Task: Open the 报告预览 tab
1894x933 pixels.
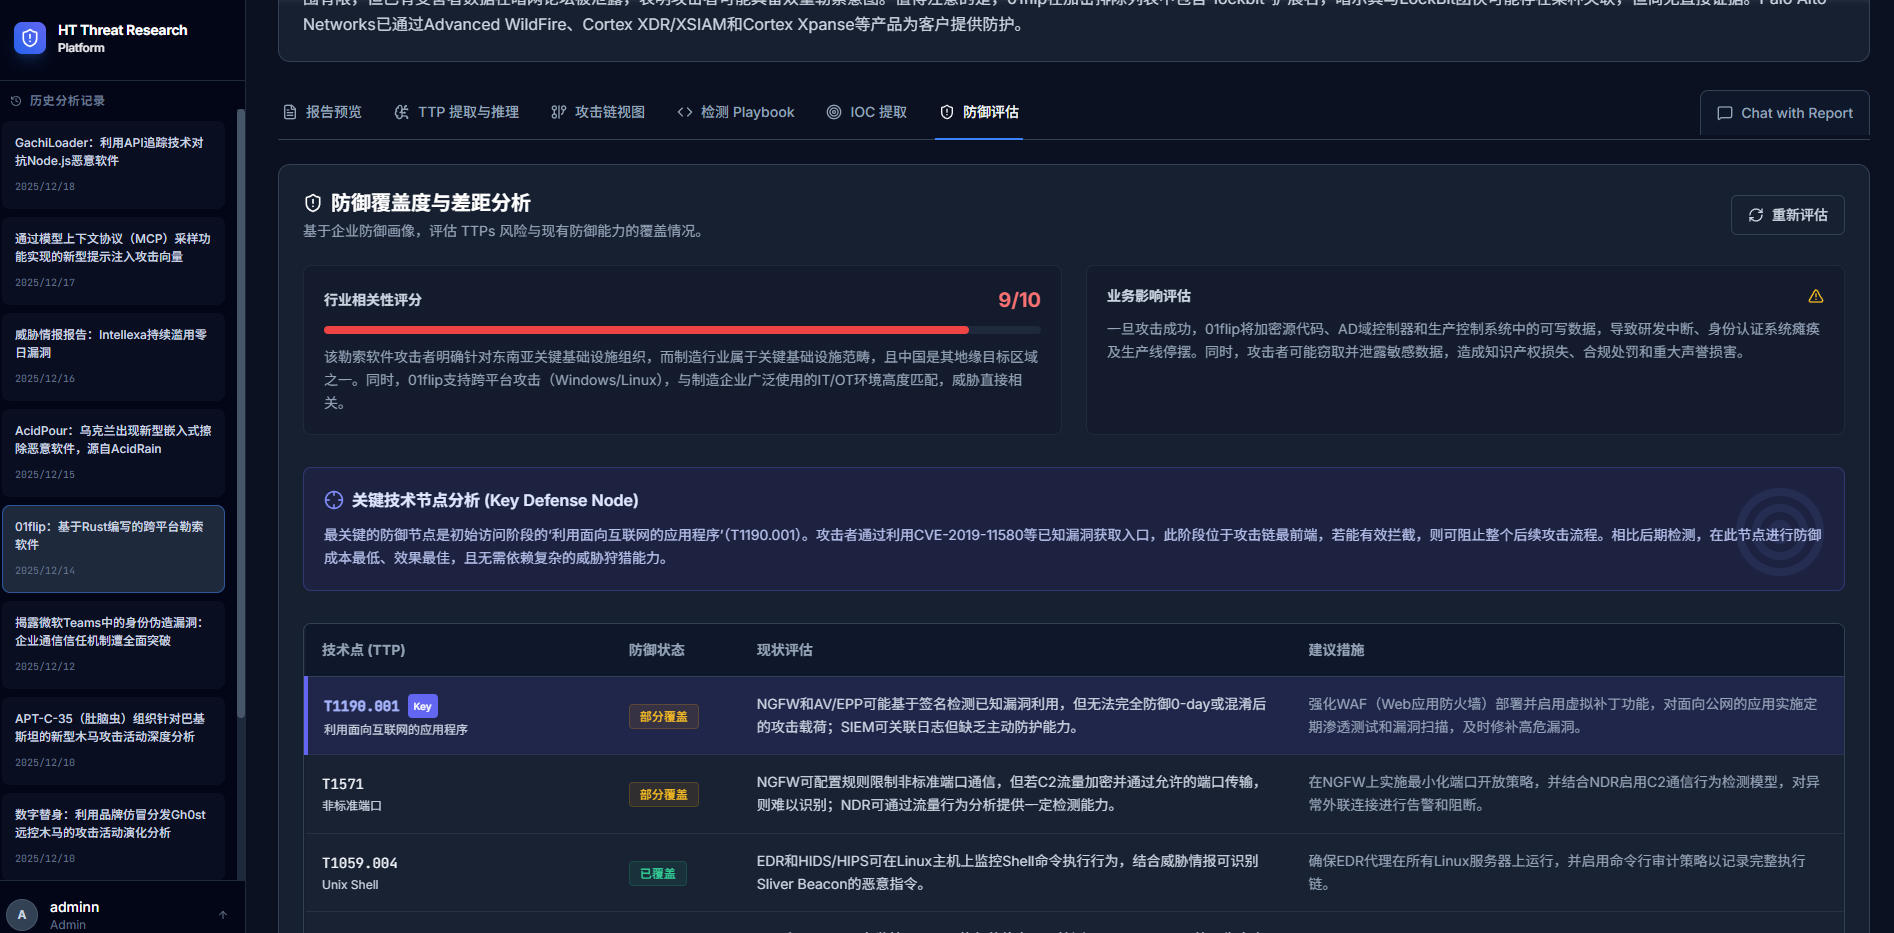Action: point(322,112)
